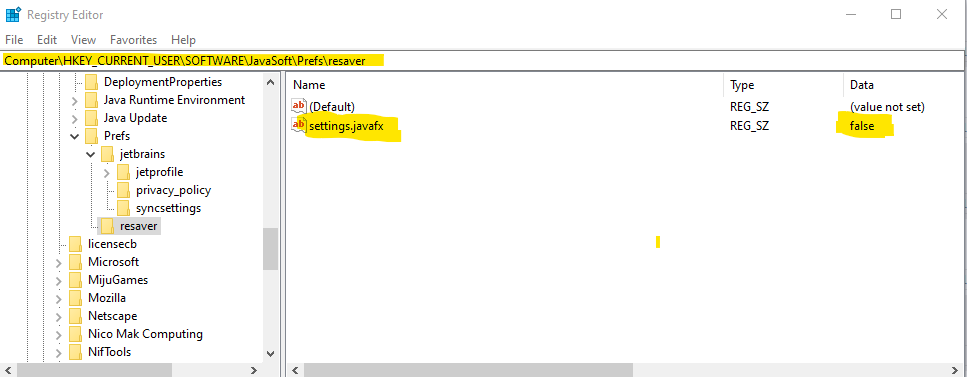Click REG_SZ type of settings.javafx row
The height and width of the screenshot is (377, 967).
point(749,125)
